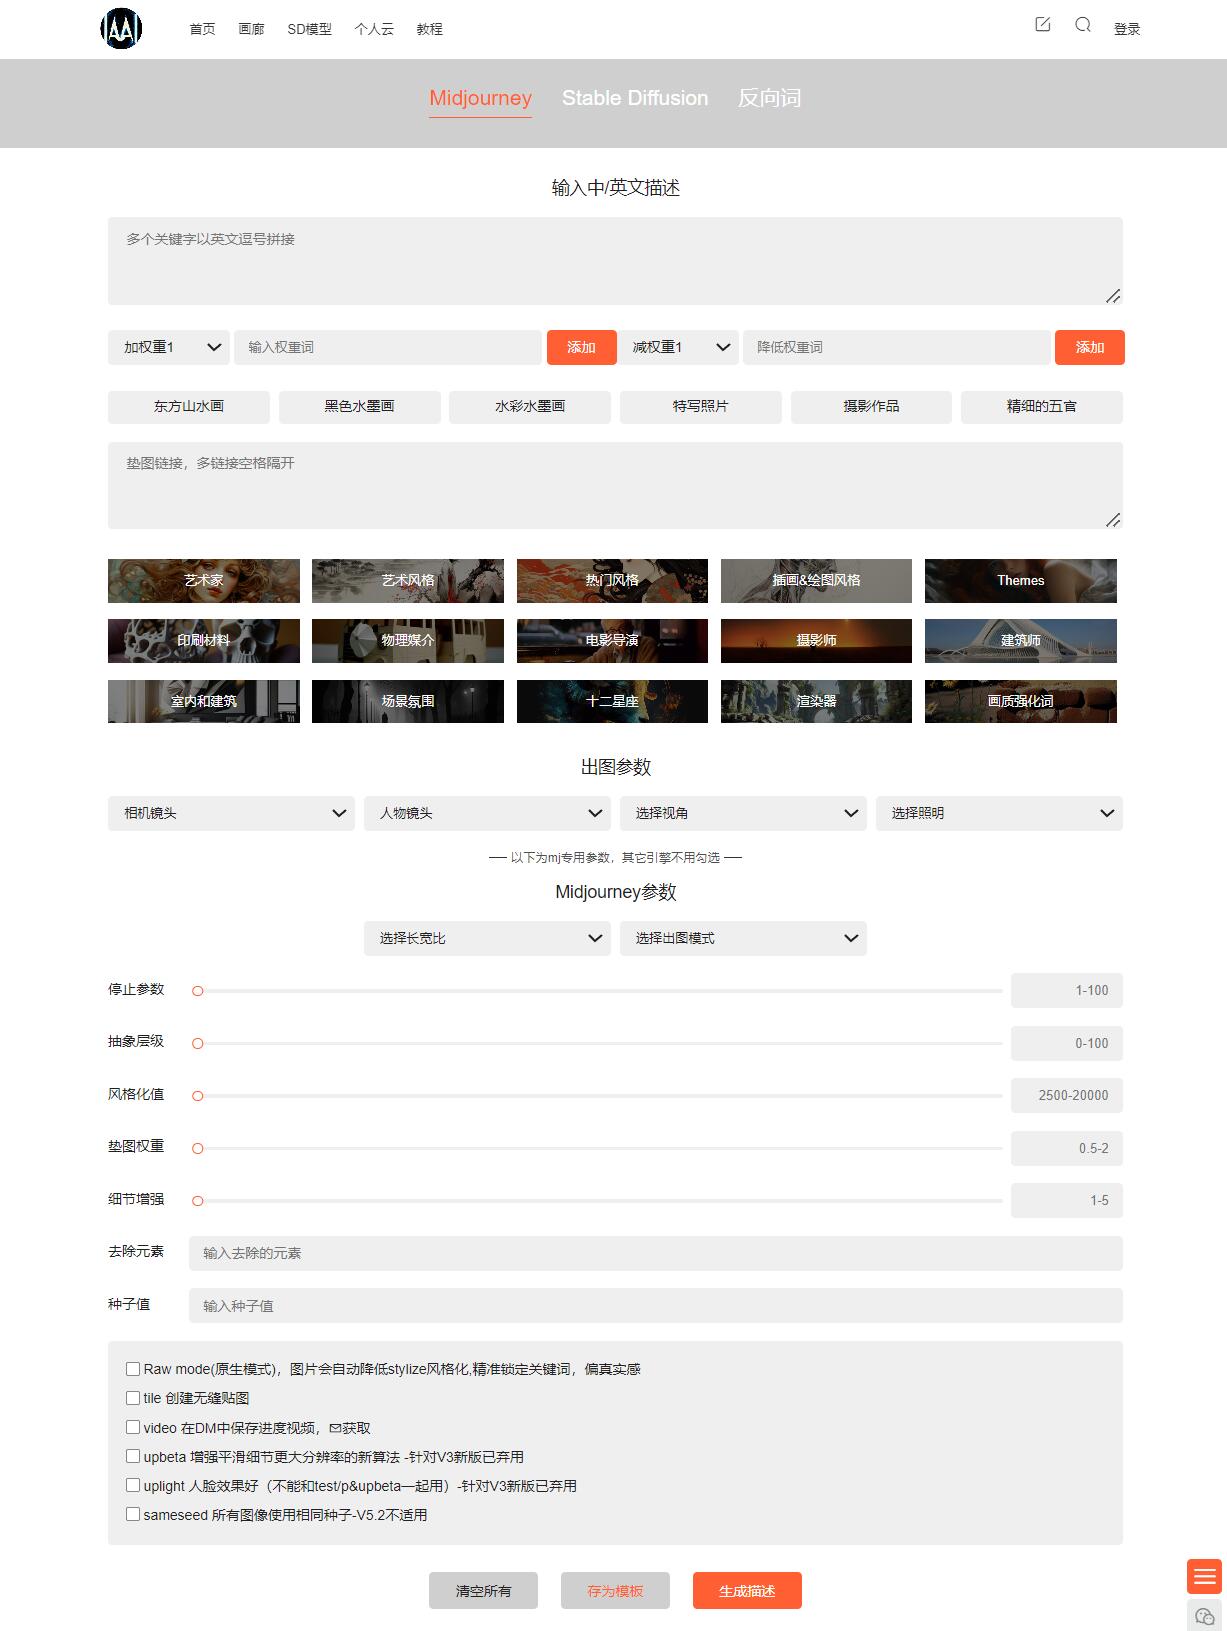Click the 生成描述 button

coord(747,1590)
